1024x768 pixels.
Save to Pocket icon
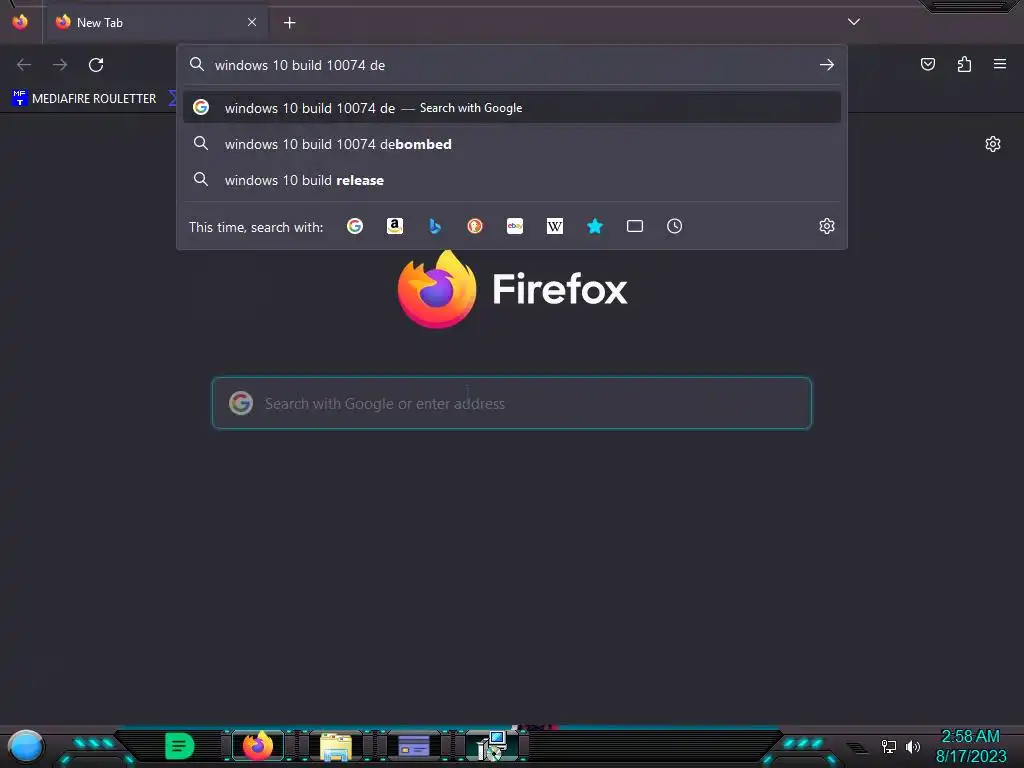927,64
